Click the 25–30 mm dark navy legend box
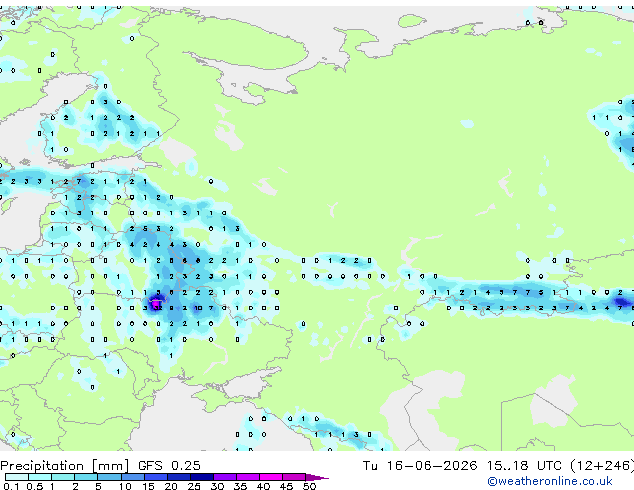This screenshot has height=490, width=634. pyautogui.click(x=201, y=477)
